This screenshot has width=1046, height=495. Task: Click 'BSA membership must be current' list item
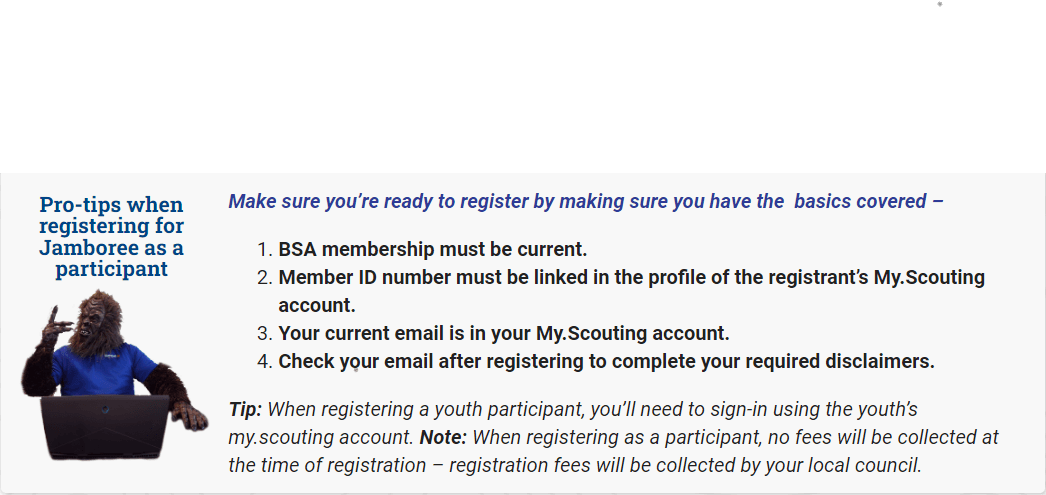tap(433, 250)
